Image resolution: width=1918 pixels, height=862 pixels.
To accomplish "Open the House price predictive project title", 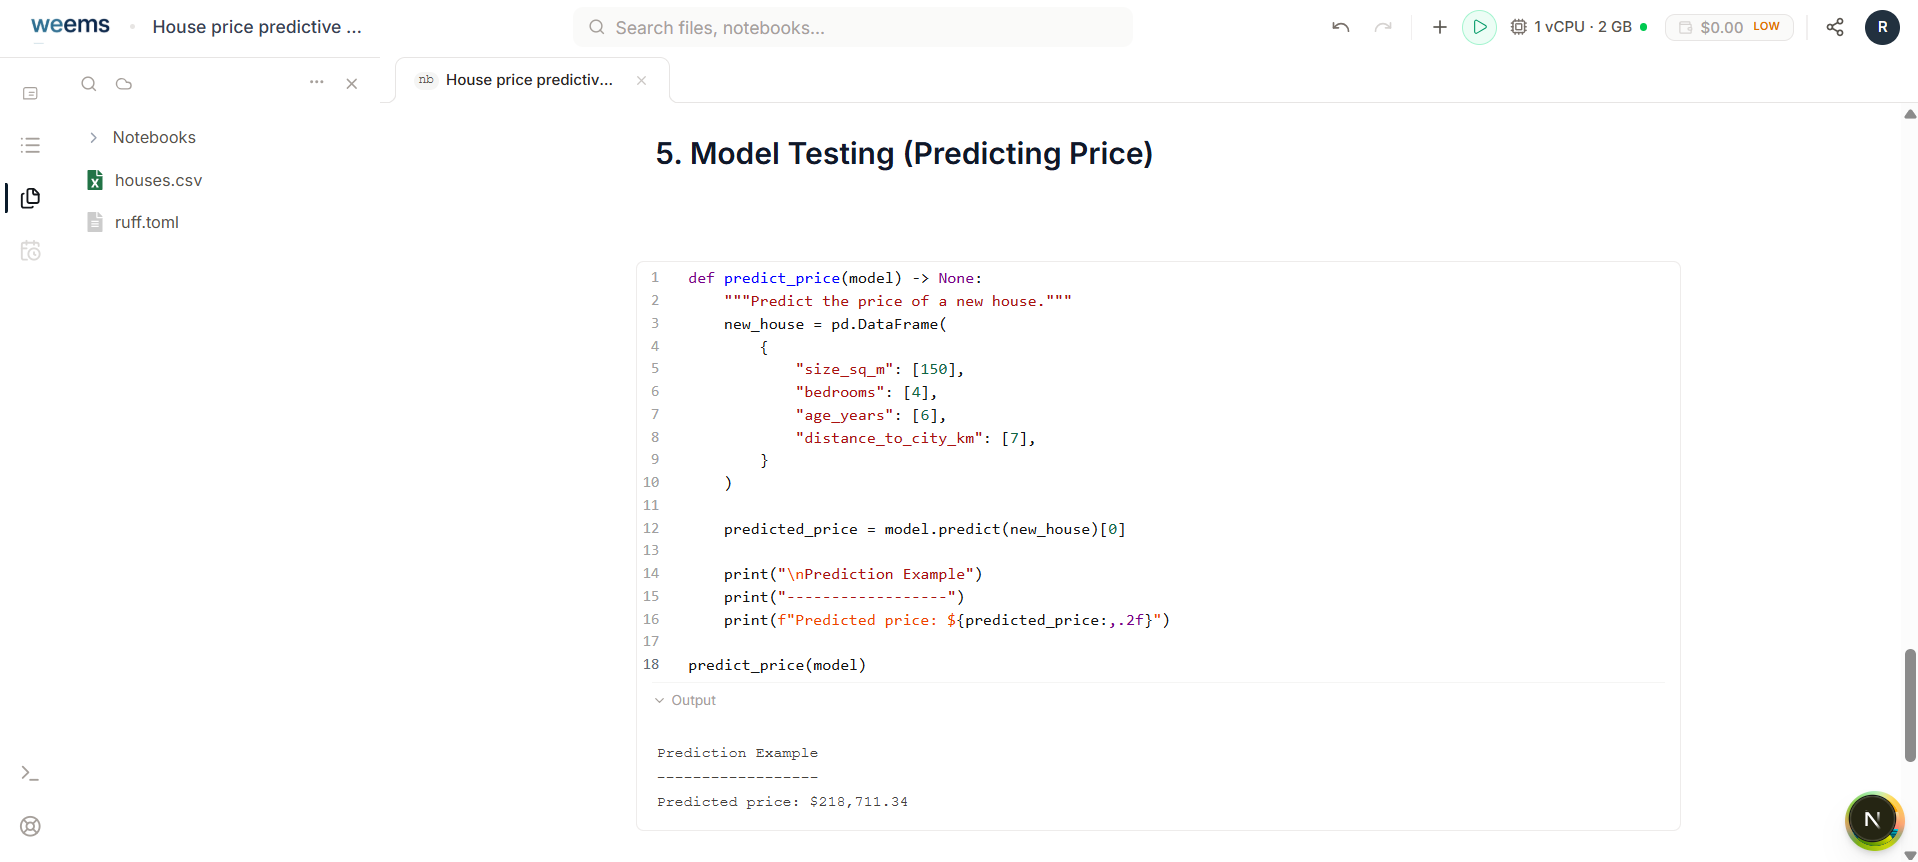I will pos(257,27).
